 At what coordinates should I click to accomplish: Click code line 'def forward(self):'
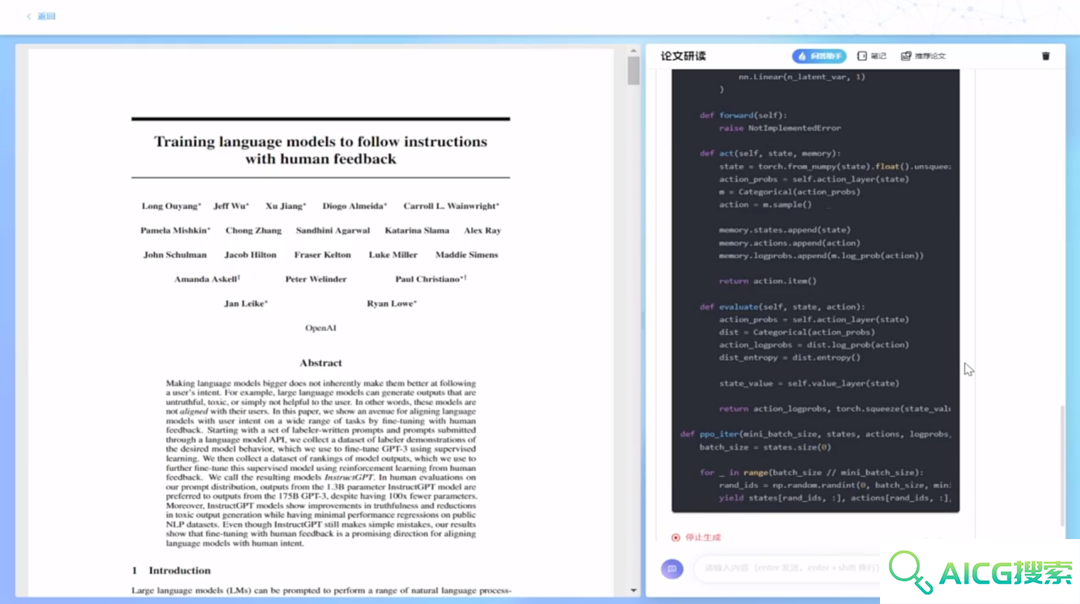742,115
